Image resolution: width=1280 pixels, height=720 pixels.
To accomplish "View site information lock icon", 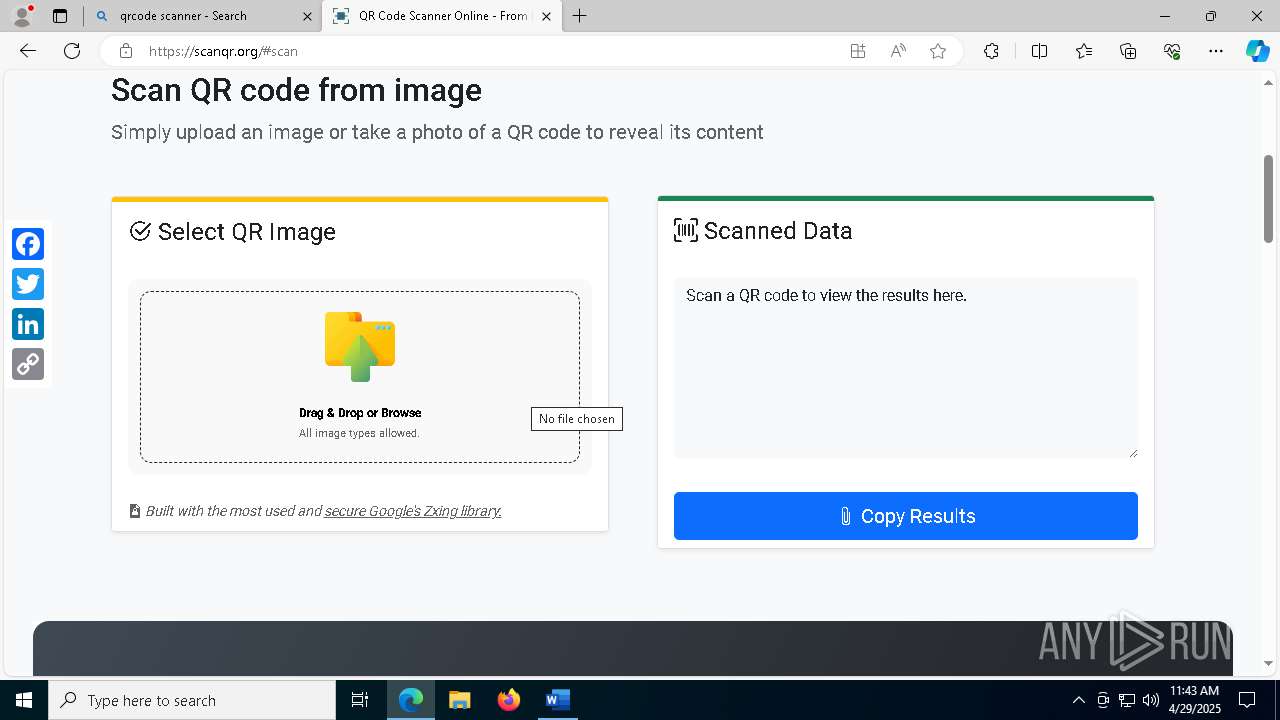I will (x=125, y=51).
